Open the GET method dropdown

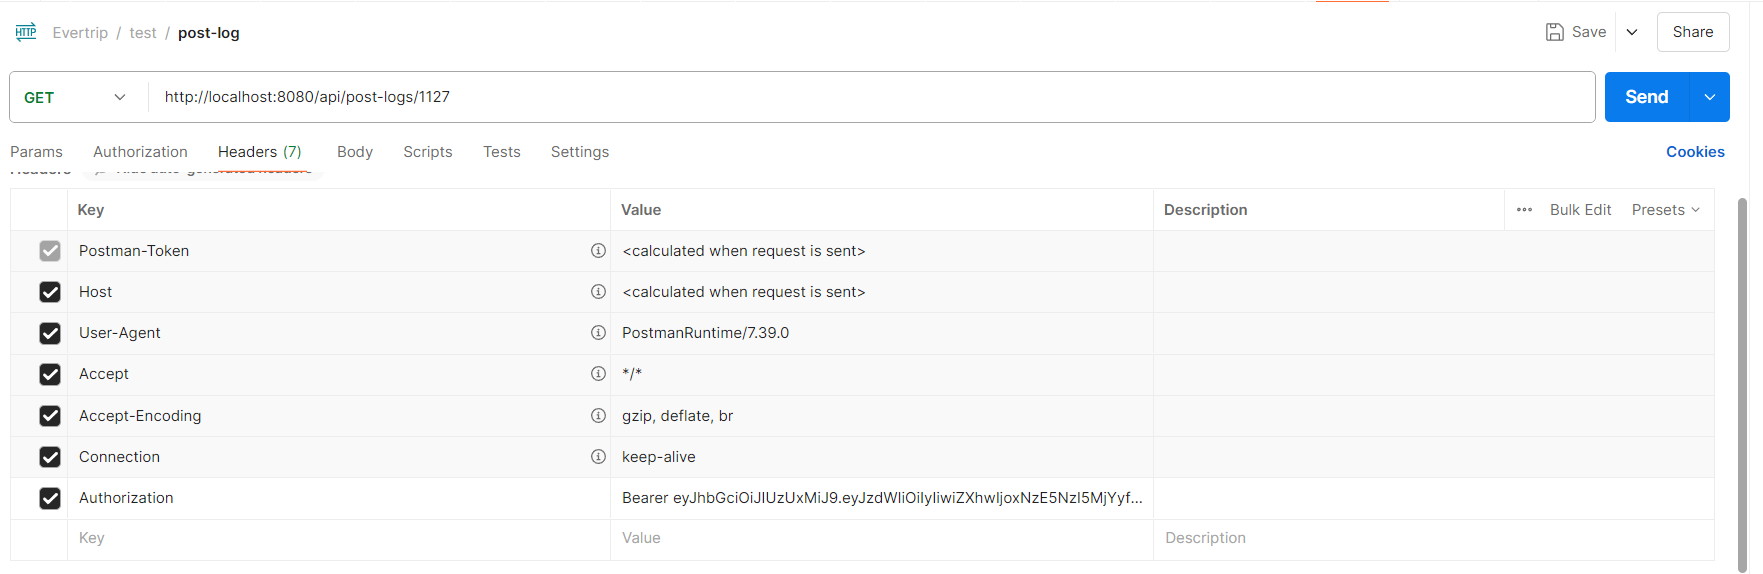coord(76,97)
